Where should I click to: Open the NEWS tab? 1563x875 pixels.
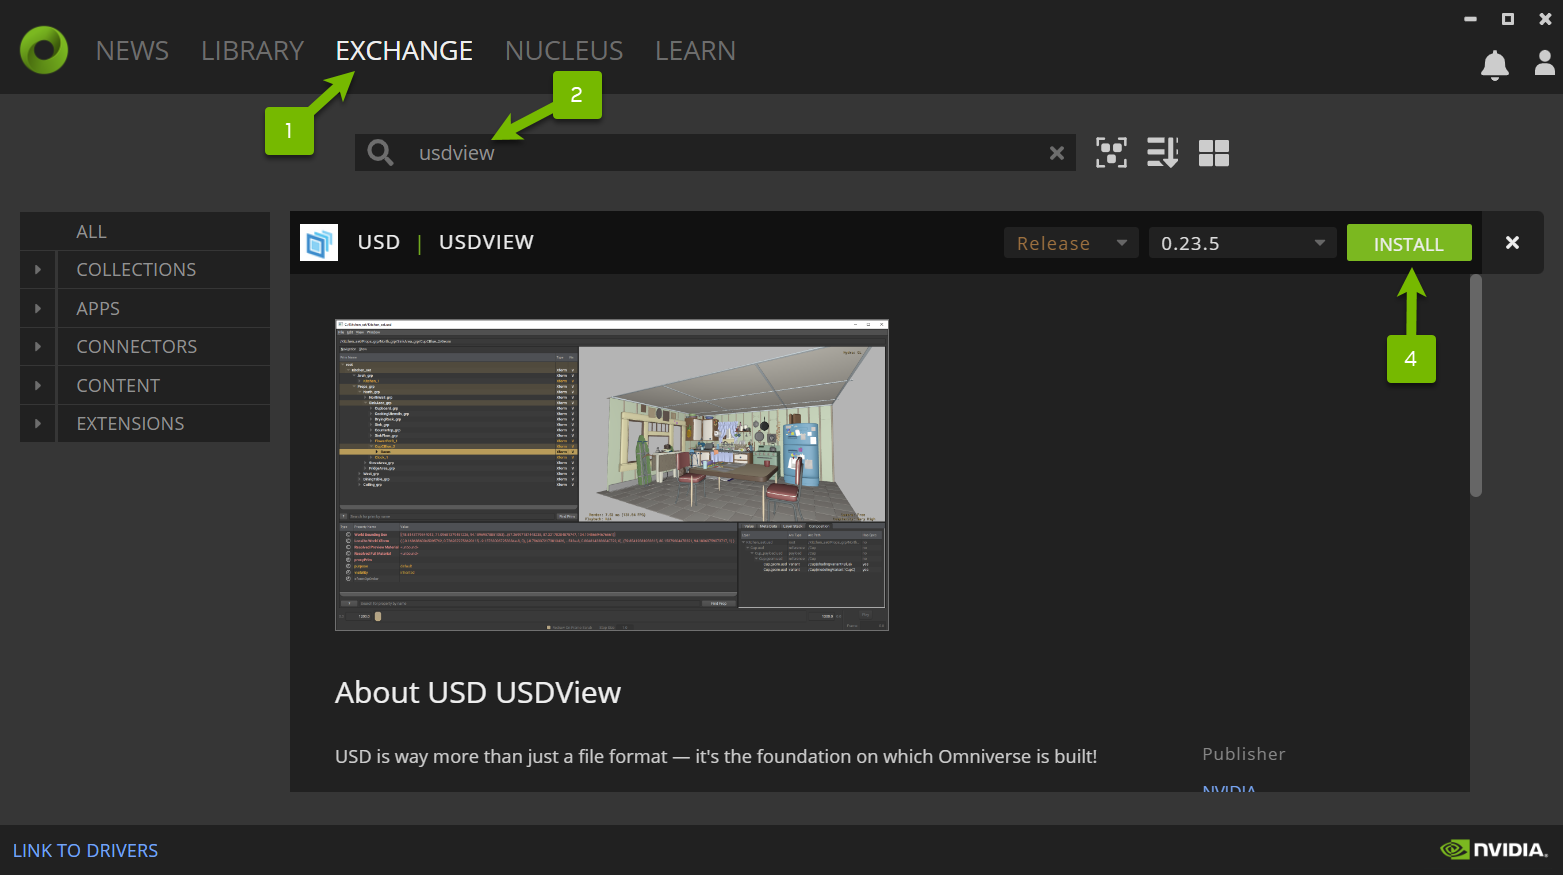click(132, 51)
